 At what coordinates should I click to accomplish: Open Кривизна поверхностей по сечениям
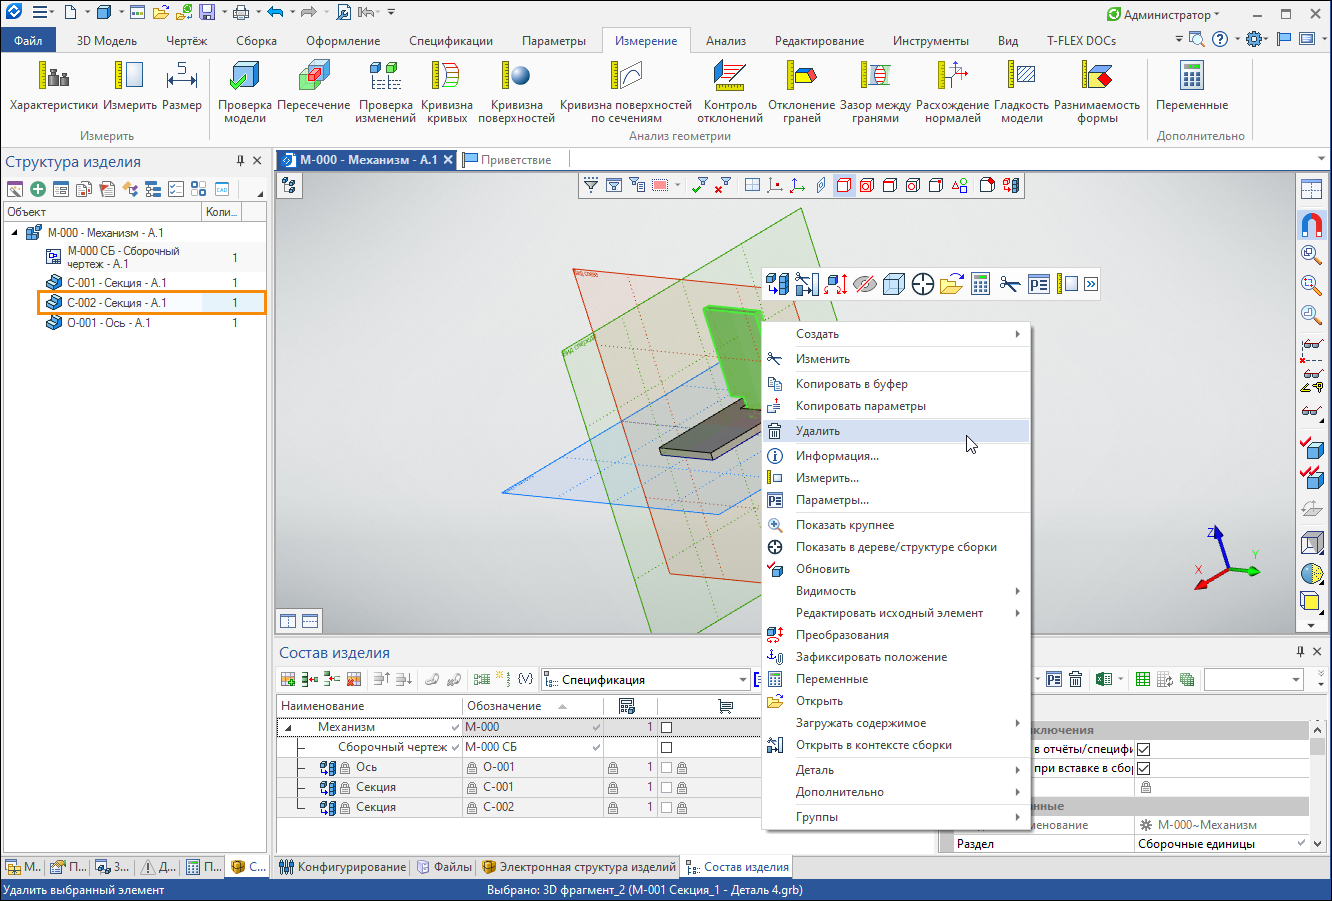tap(626, 92)
